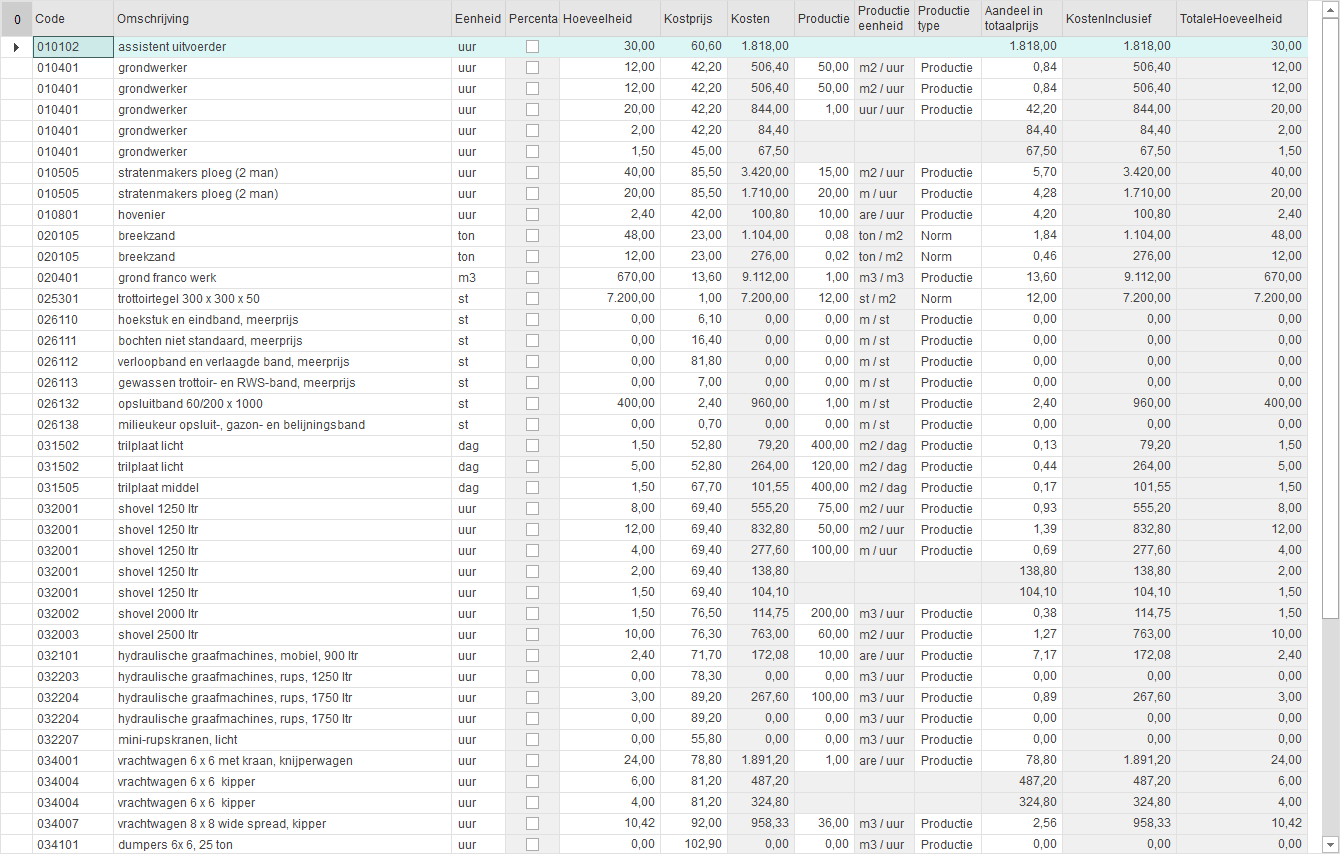The width and height of the screenshot is (1340, 854).
Task: Click the scrollbar up arrow
Action: 1330,10
